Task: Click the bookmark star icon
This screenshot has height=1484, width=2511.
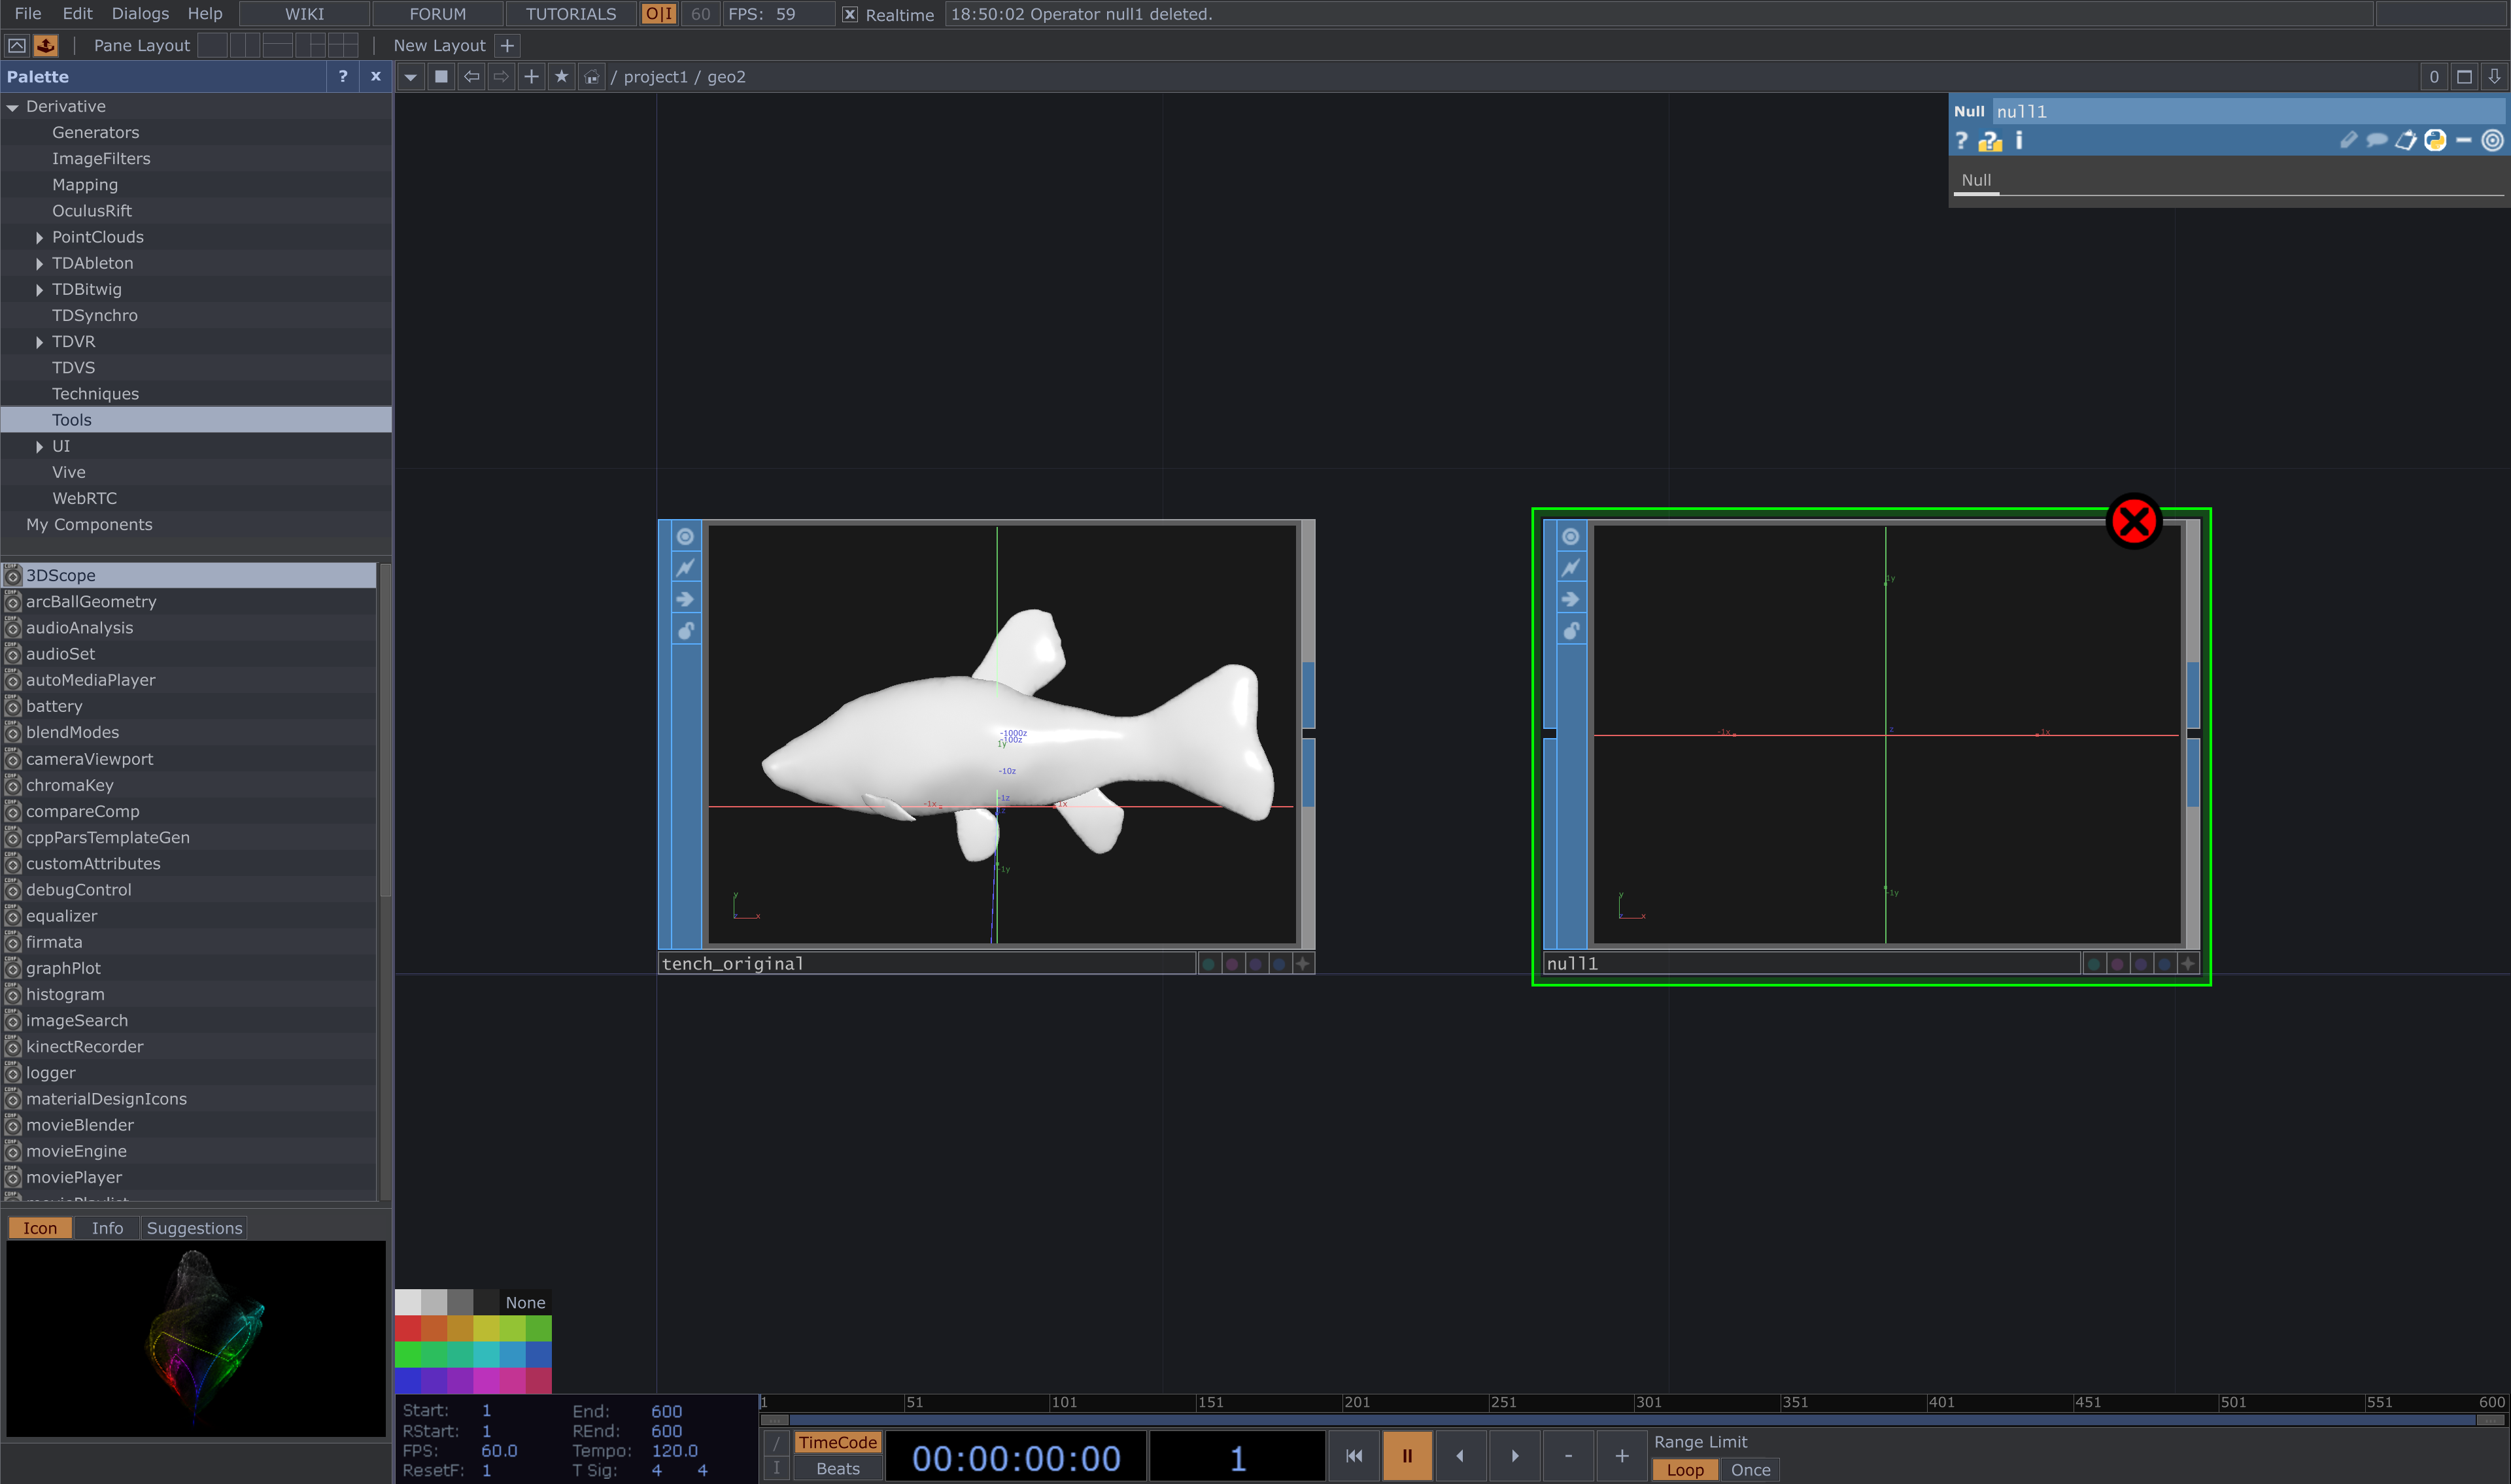Action: [x=562, y=77]
